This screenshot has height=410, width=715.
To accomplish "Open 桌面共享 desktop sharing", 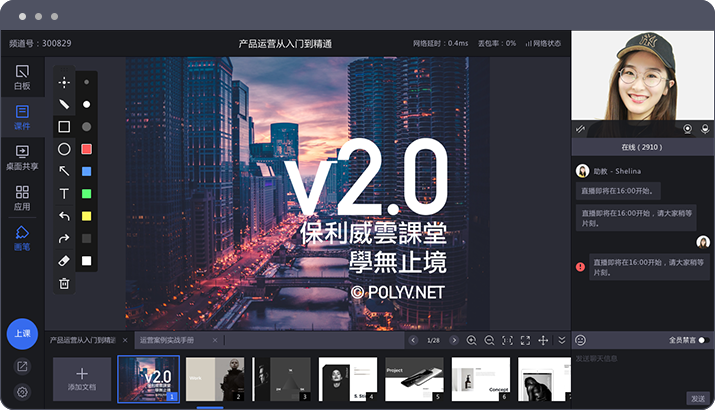I will coord(22,157).
